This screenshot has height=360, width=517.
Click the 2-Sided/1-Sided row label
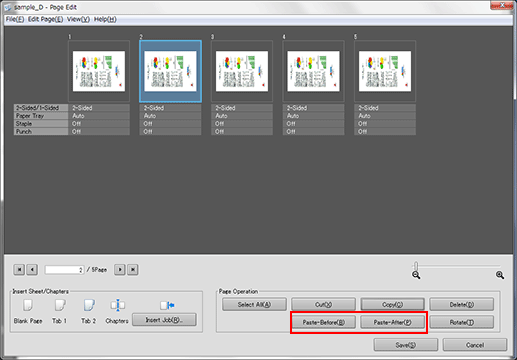tap(41, 108)
